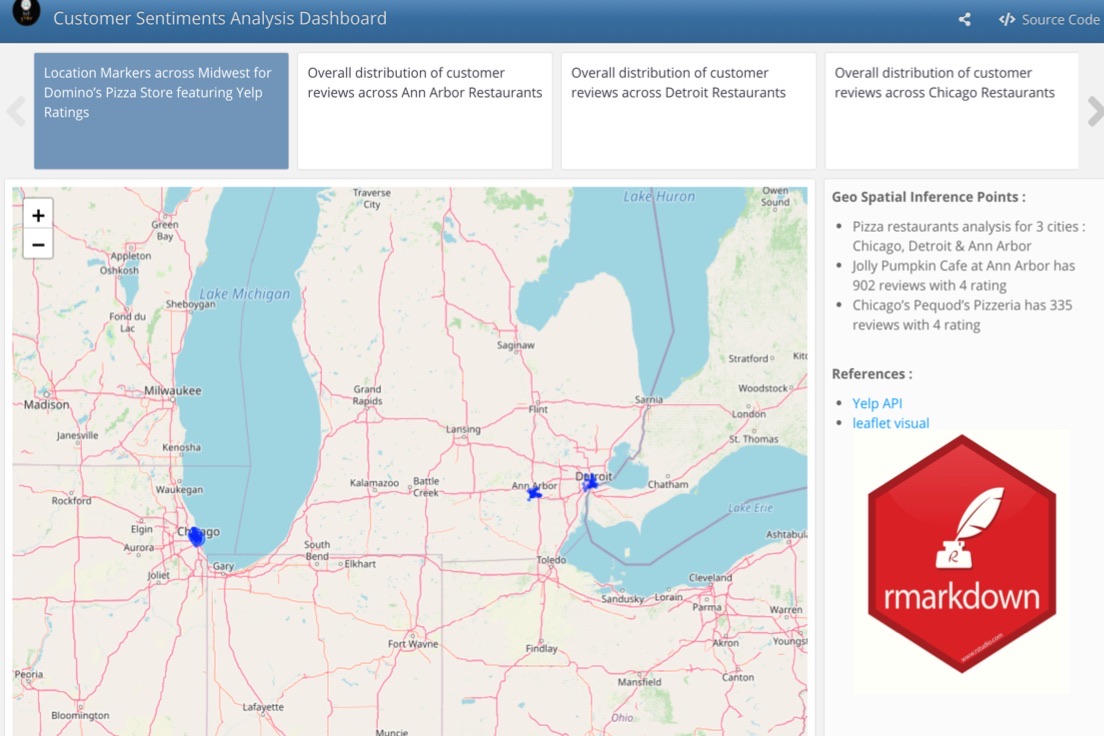
Task: Zoom out on the map
Action: pos(38,244)
